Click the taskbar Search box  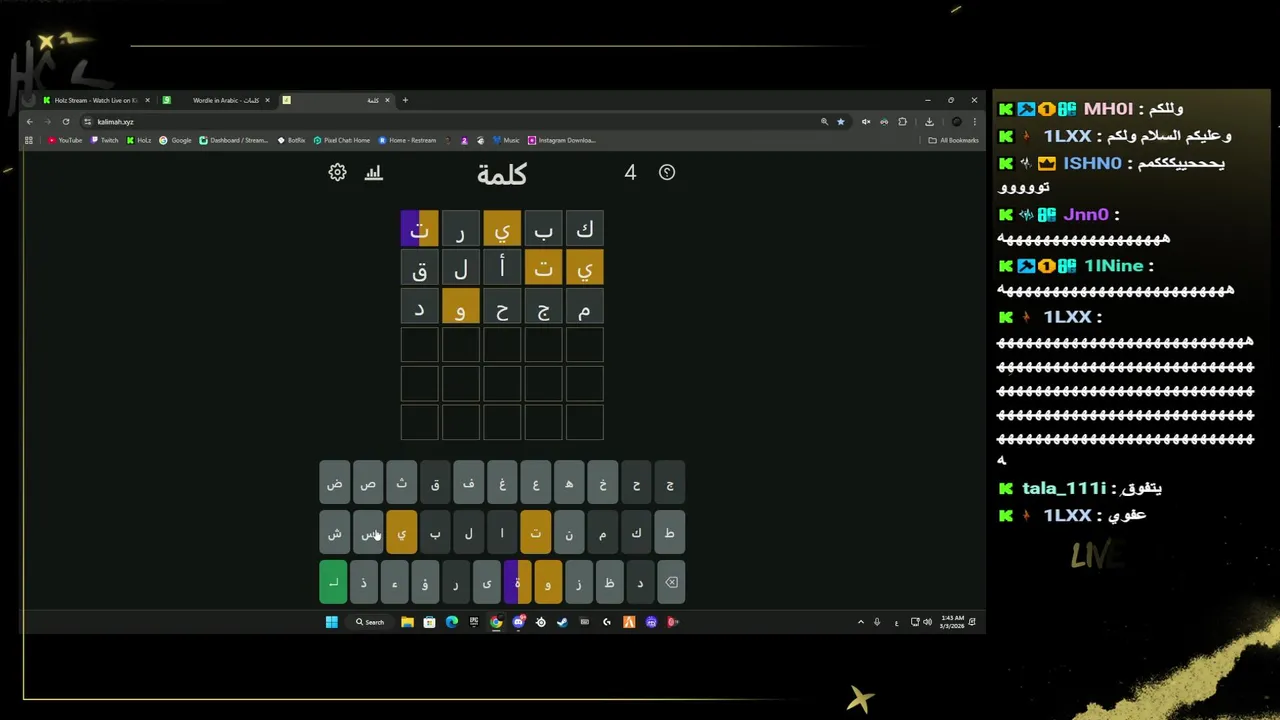point(370,622)
